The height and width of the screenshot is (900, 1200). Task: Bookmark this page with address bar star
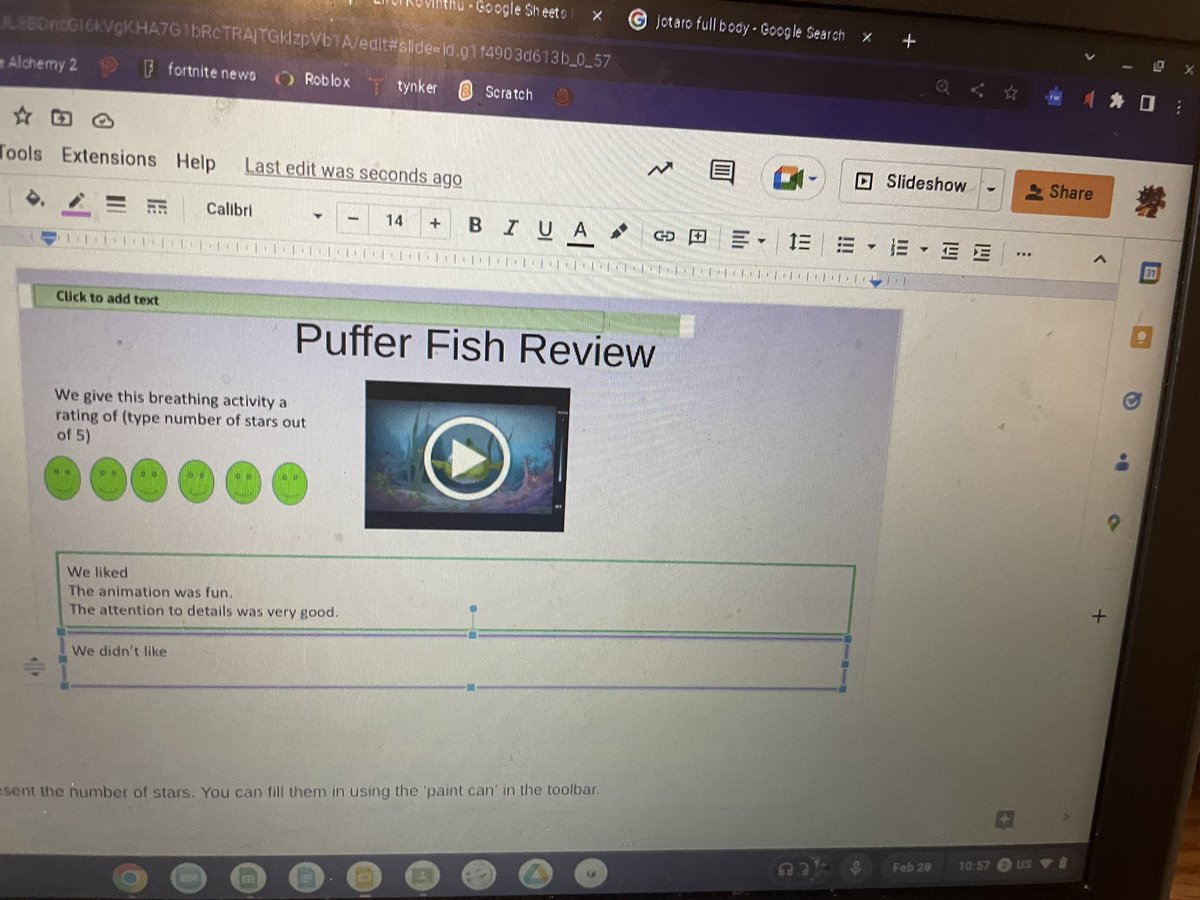1011,92
